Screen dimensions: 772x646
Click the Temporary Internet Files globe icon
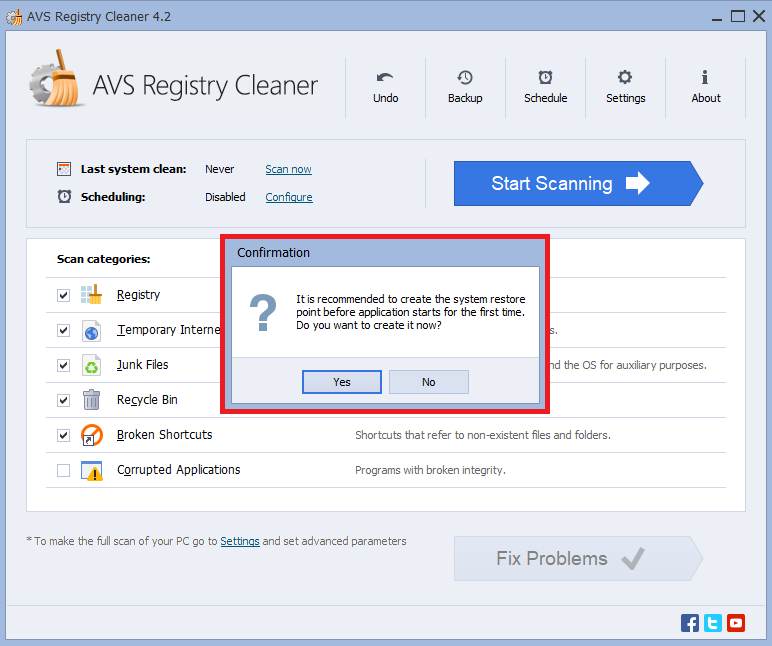92,330
